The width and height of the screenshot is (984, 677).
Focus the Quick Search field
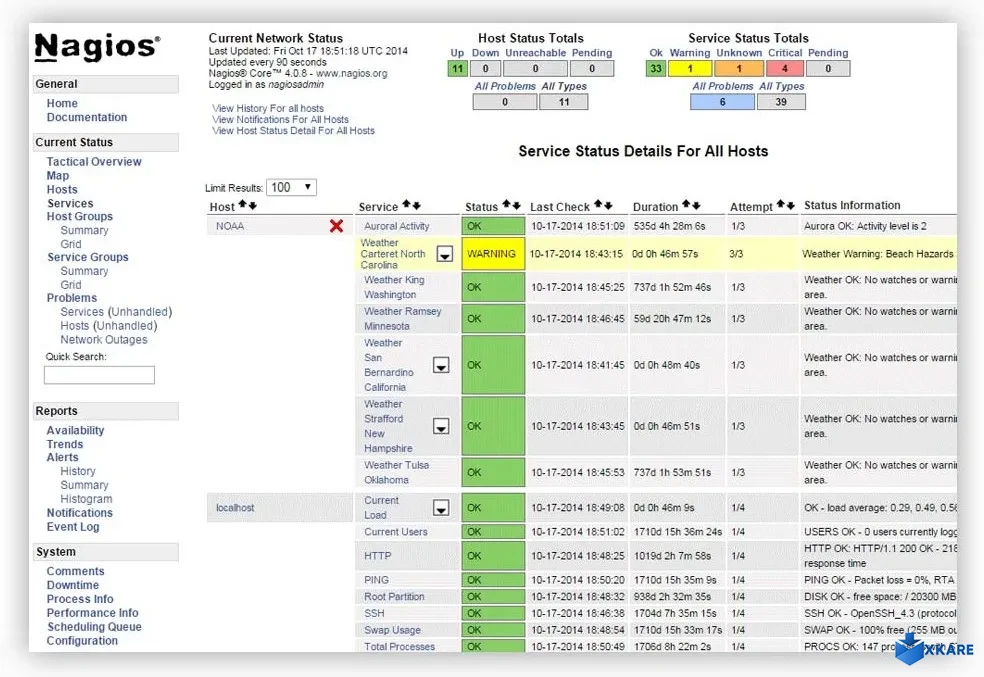(99, 375)
